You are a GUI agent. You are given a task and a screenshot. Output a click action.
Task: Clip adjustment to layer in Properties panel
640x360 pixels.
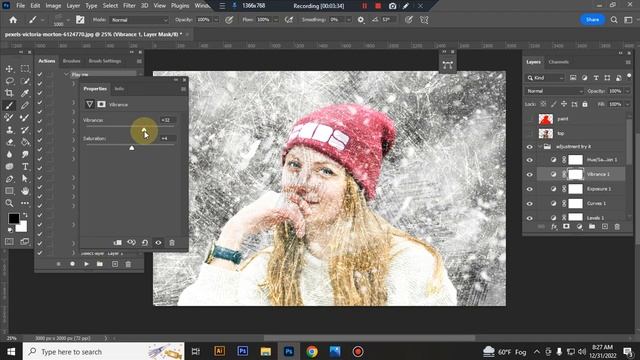118,242
